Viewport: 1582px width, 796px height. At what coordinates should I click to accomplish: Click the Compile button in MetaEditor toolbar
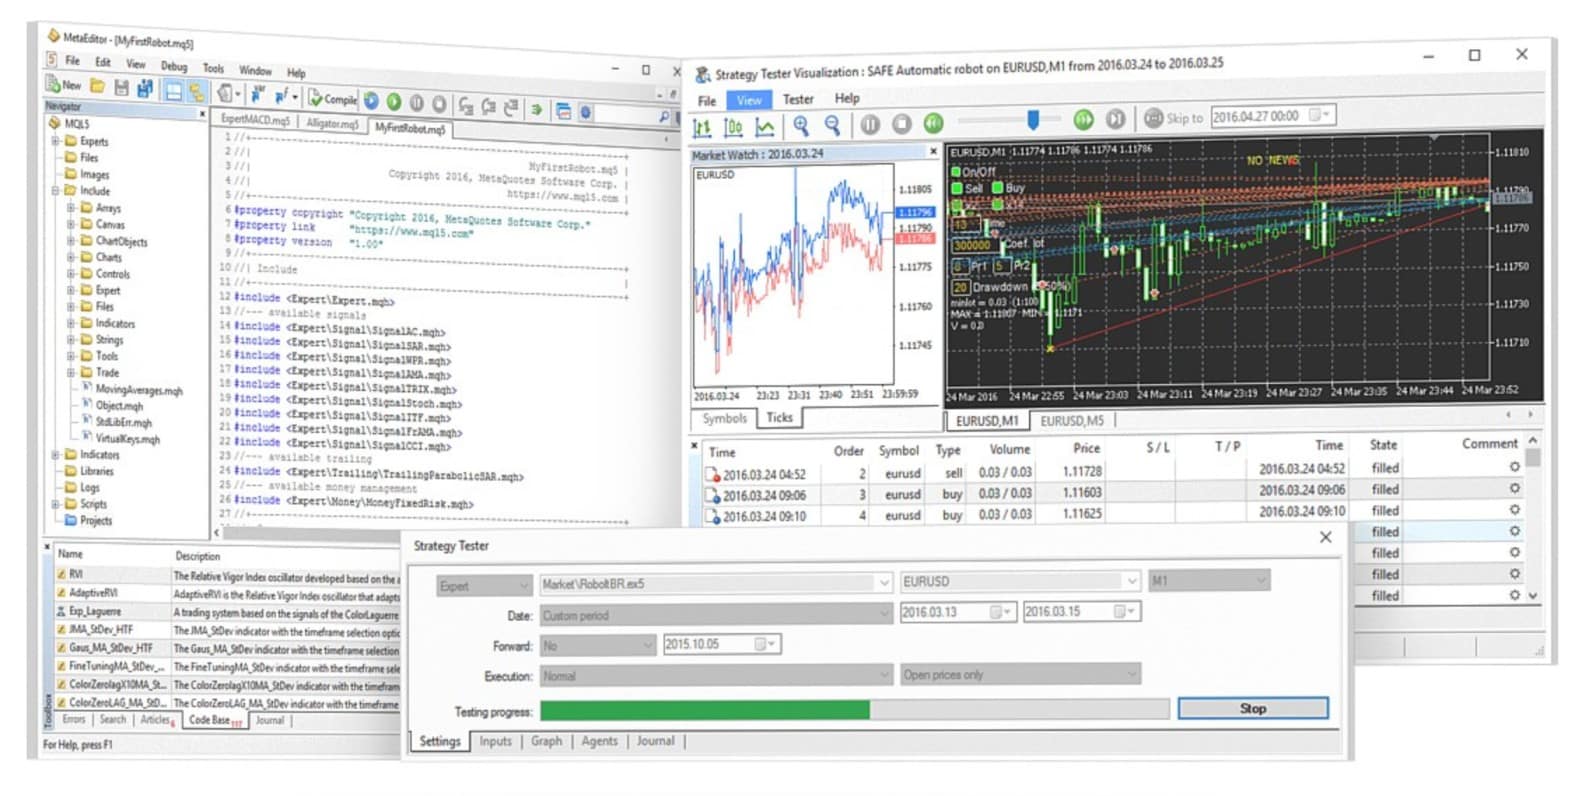(x=332, y=98)
